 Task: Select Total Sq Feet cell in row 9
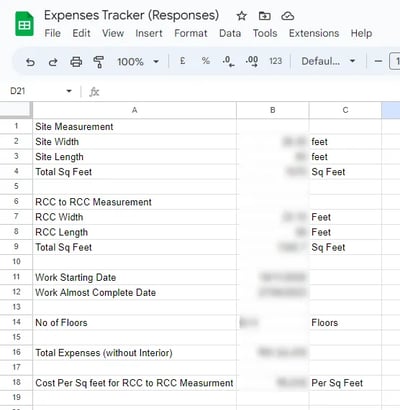(135, 247)
